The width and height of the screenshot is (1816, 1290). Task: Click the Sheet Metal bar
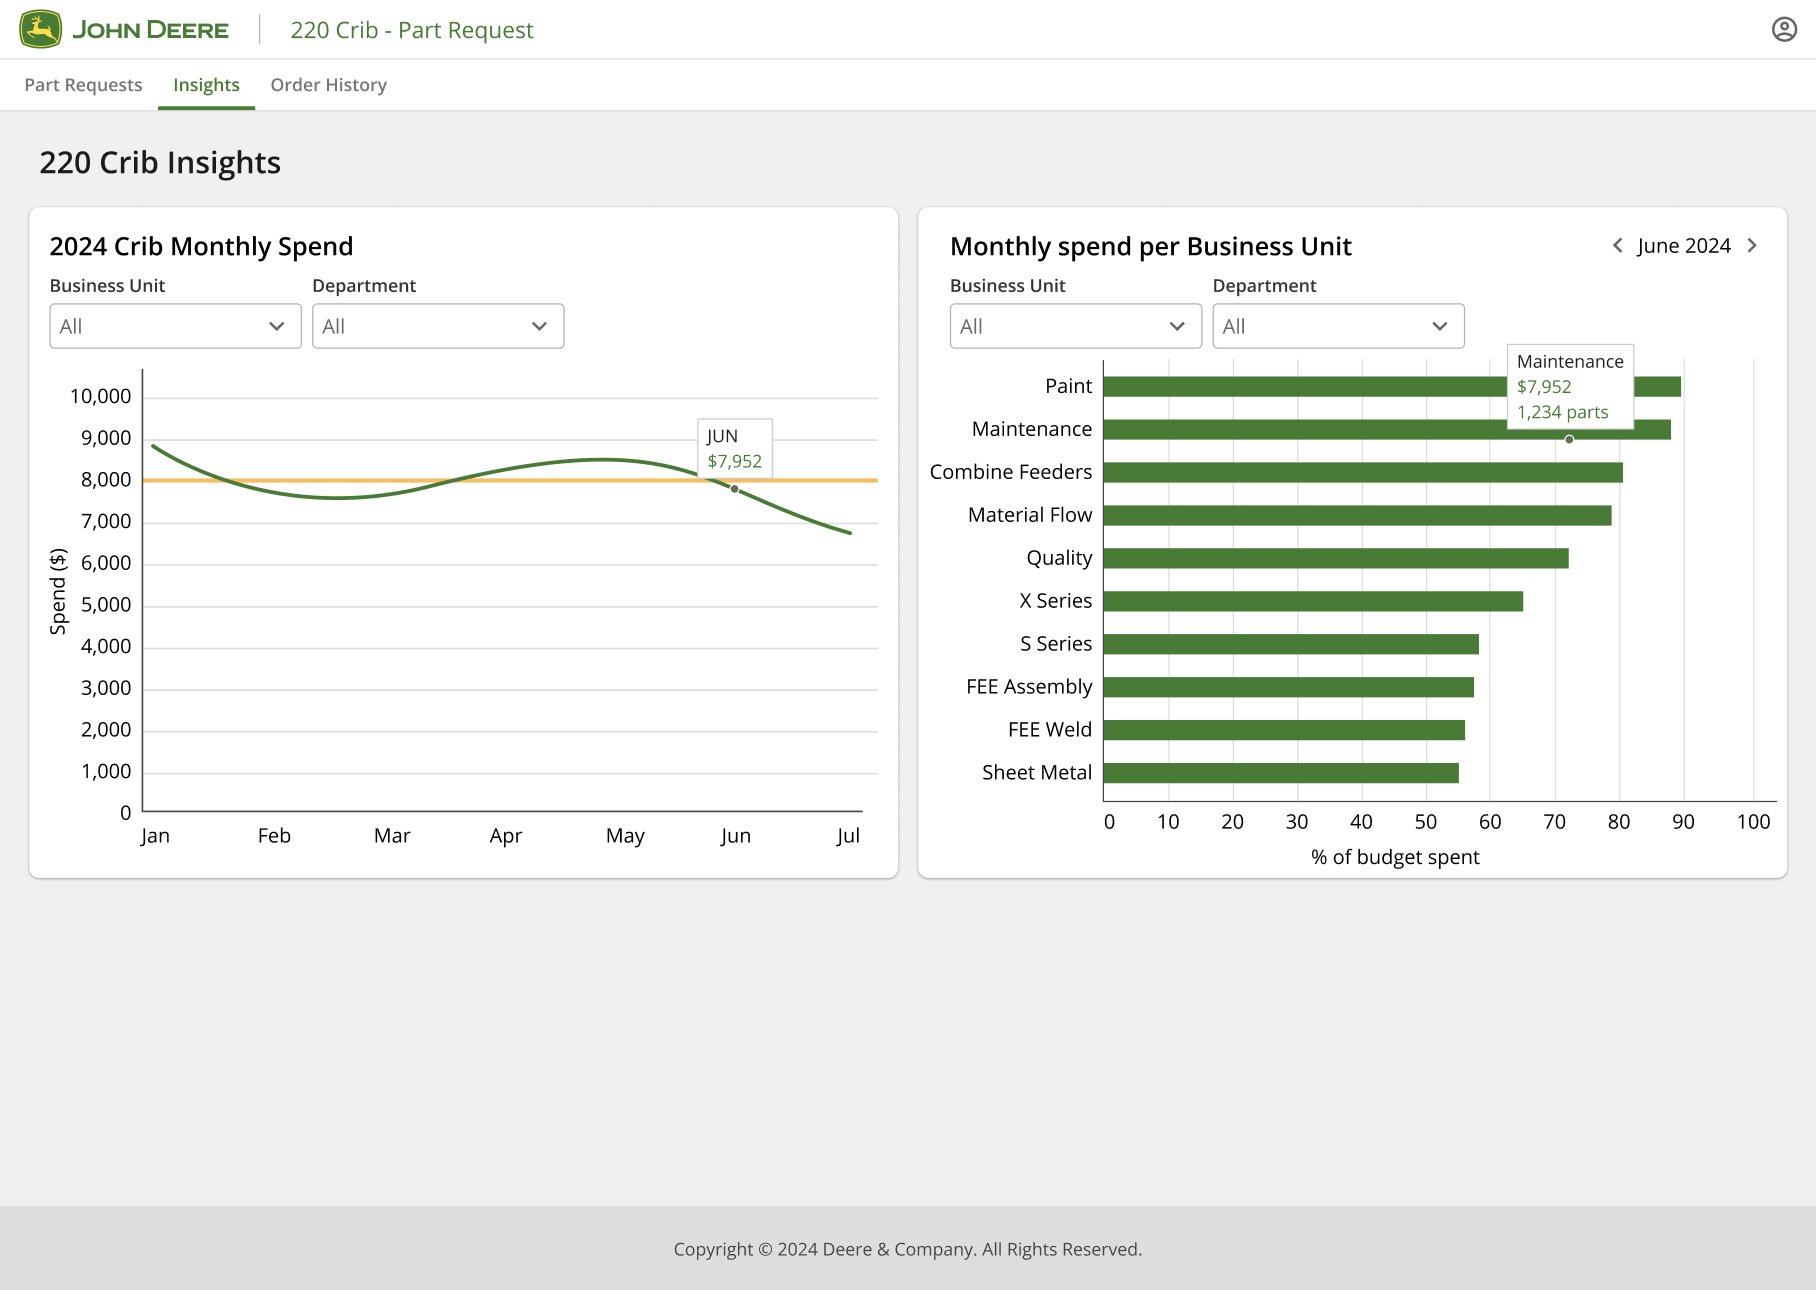1281,774
